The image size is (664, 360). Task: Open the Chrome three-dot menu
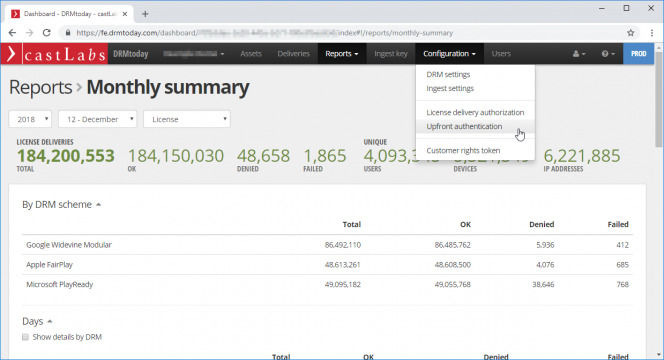point(652,33)
